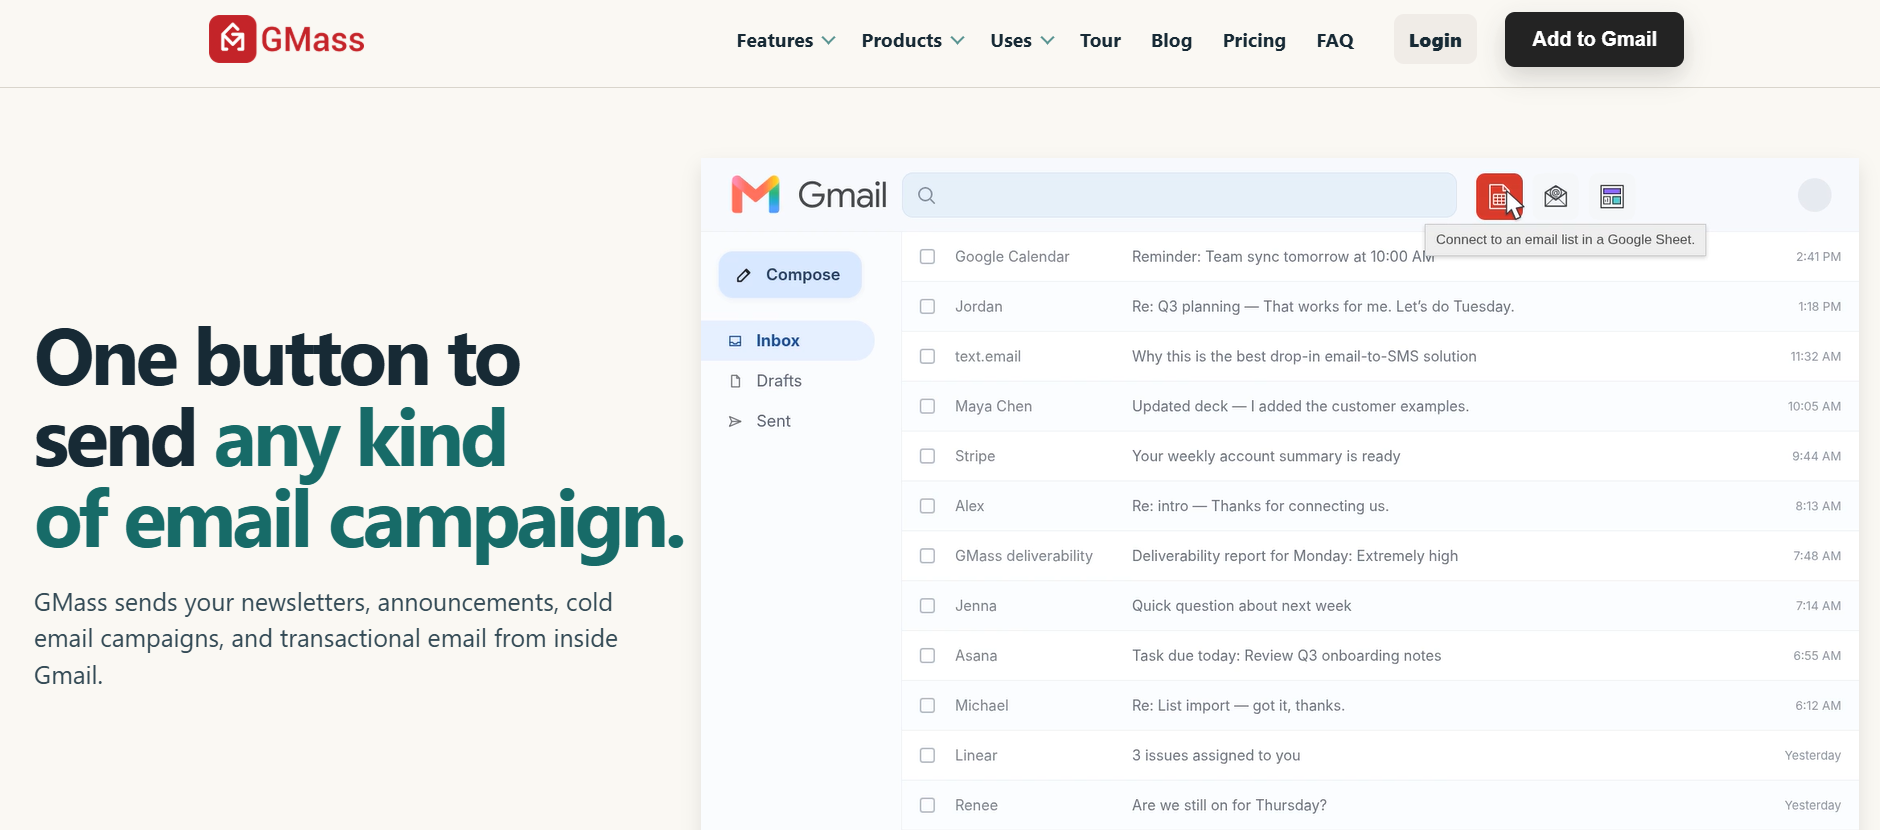Tick the checkbox next to Michael
This screenshot has height=830, width=1880.
click(927, 706)
